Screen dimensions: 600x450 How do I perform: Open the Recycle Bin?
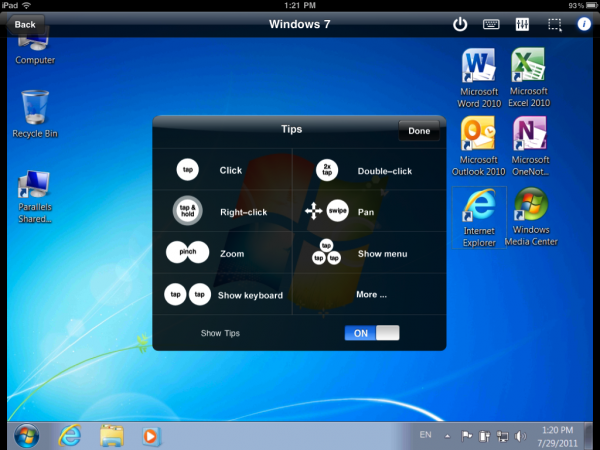35,114
